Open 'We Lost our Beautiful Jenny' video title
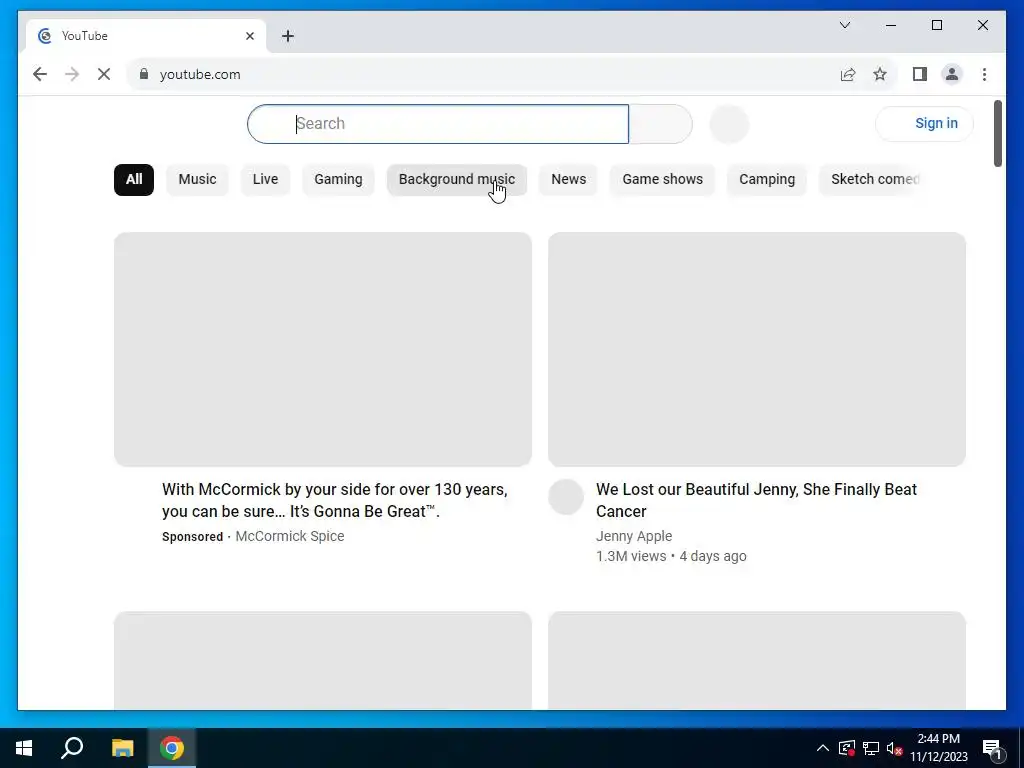The image size is (1024, 768). point(756,500)
